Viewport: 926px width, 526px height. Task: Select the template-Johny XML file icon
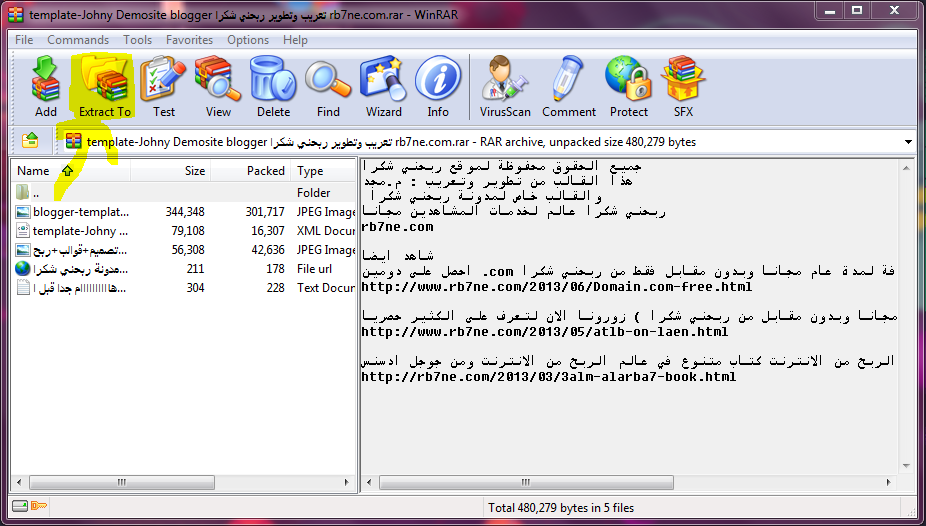[23, 231]
